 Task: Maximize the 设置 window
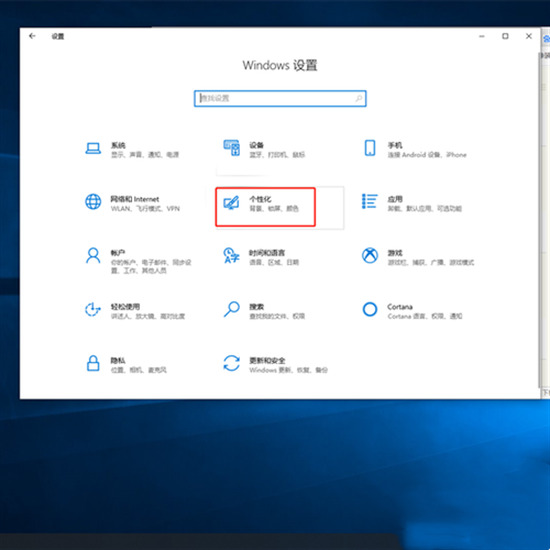click(505, 36)
